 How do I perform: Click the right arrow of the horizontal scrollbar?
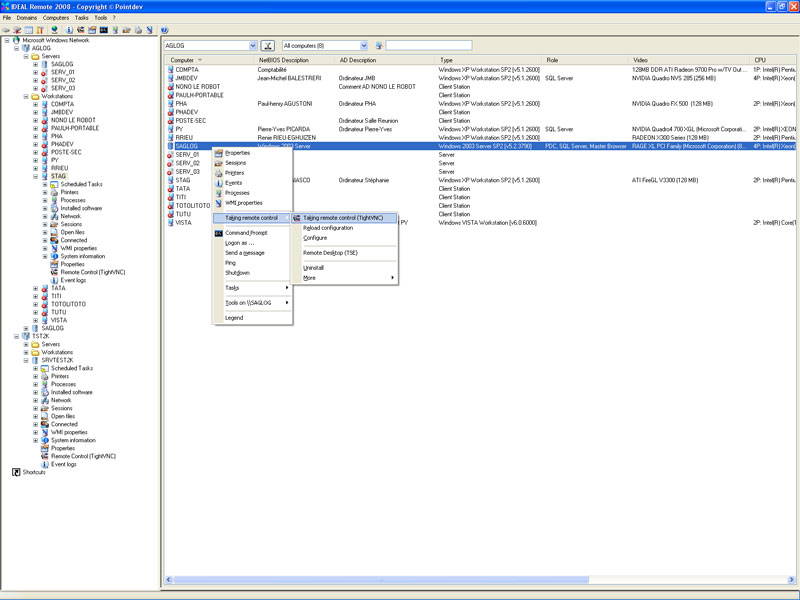pyautogui.click(x=791, y=580)
